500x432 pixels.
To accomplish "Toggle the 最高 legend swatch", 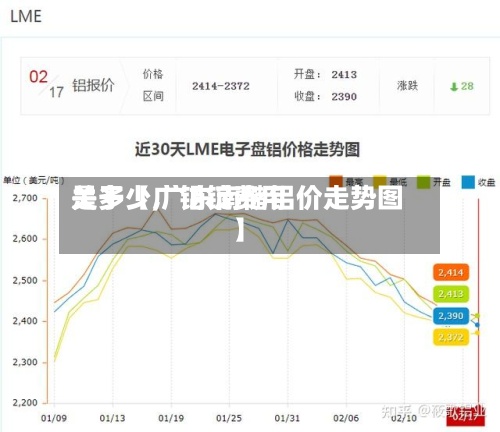I will coord(336,182).
